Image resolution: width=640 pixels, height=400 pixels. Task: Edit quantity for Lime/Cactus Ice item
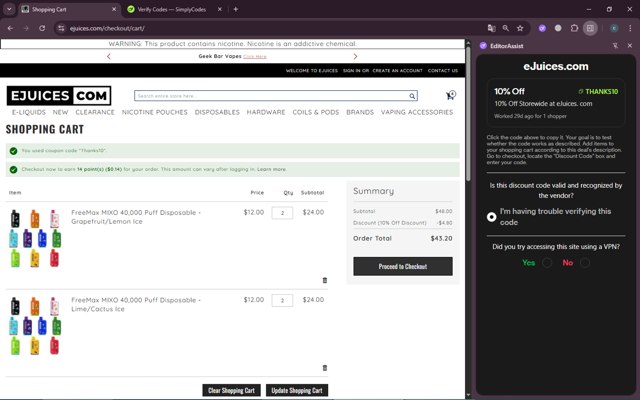click(x=282, y=300)
